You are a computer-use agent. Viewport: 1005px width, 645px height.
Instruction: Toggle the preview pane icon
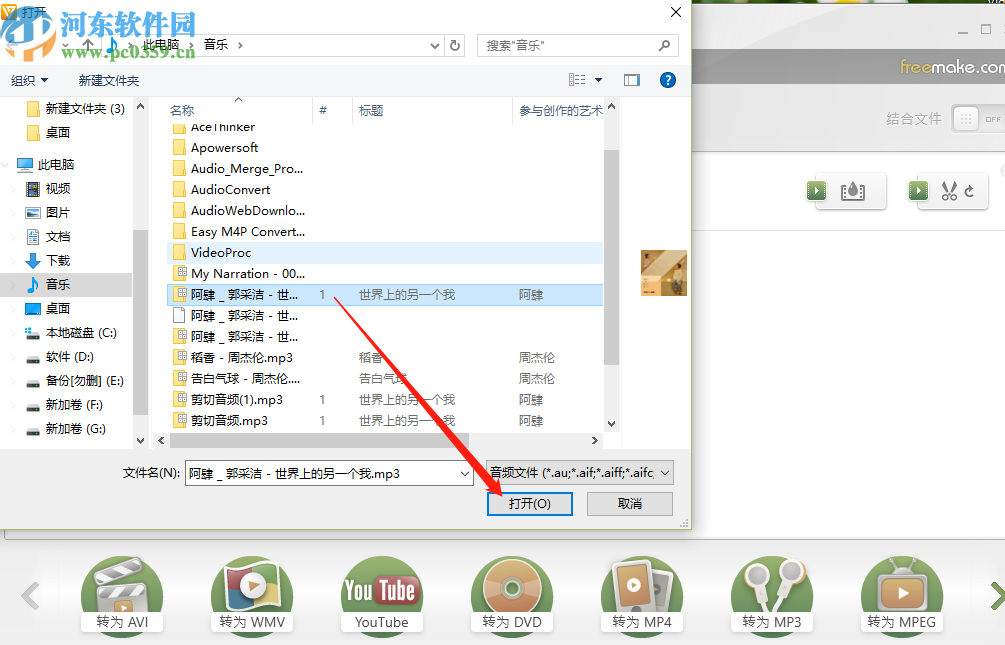coord(631,80)
